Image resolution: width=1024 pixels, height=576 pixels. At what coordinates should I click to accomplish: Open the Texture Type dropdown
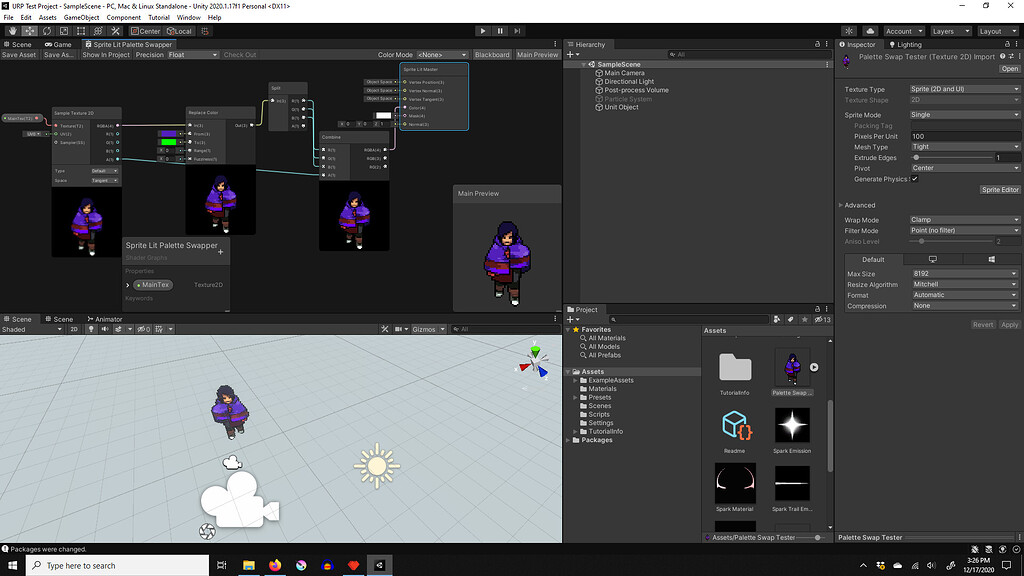click(x=963, y=88)
